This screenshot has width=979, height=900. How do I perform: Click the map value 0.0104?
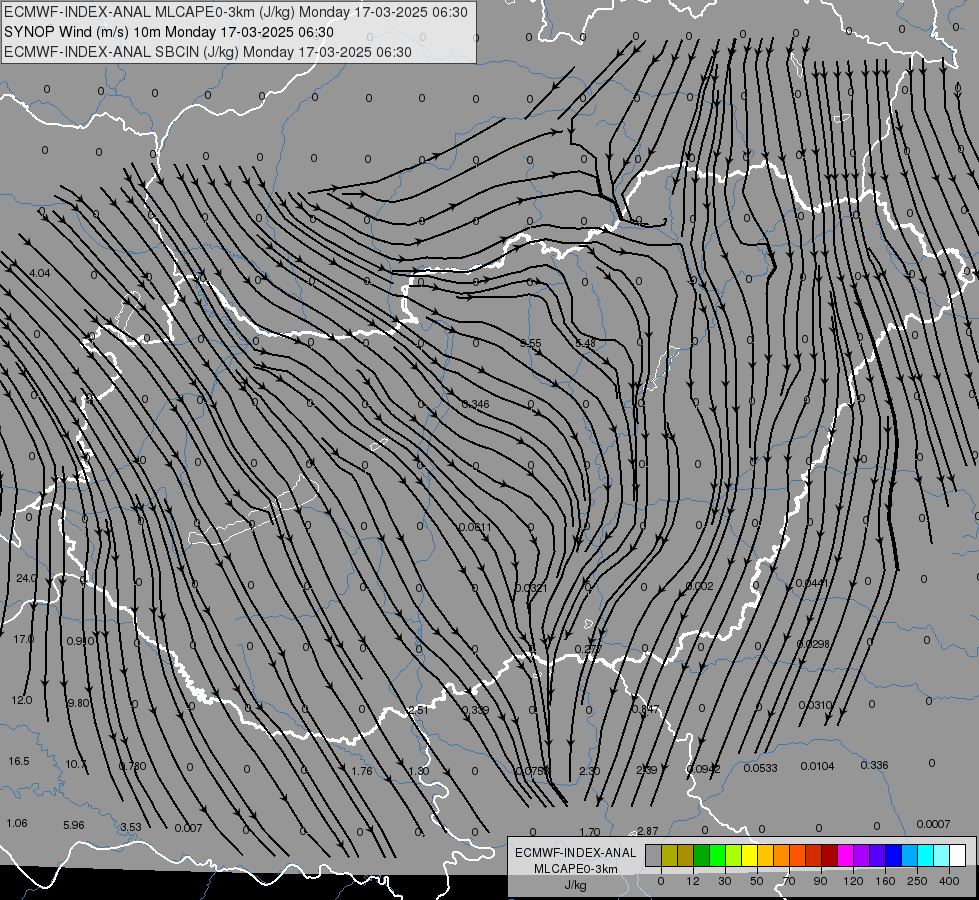tap(817, 766)
